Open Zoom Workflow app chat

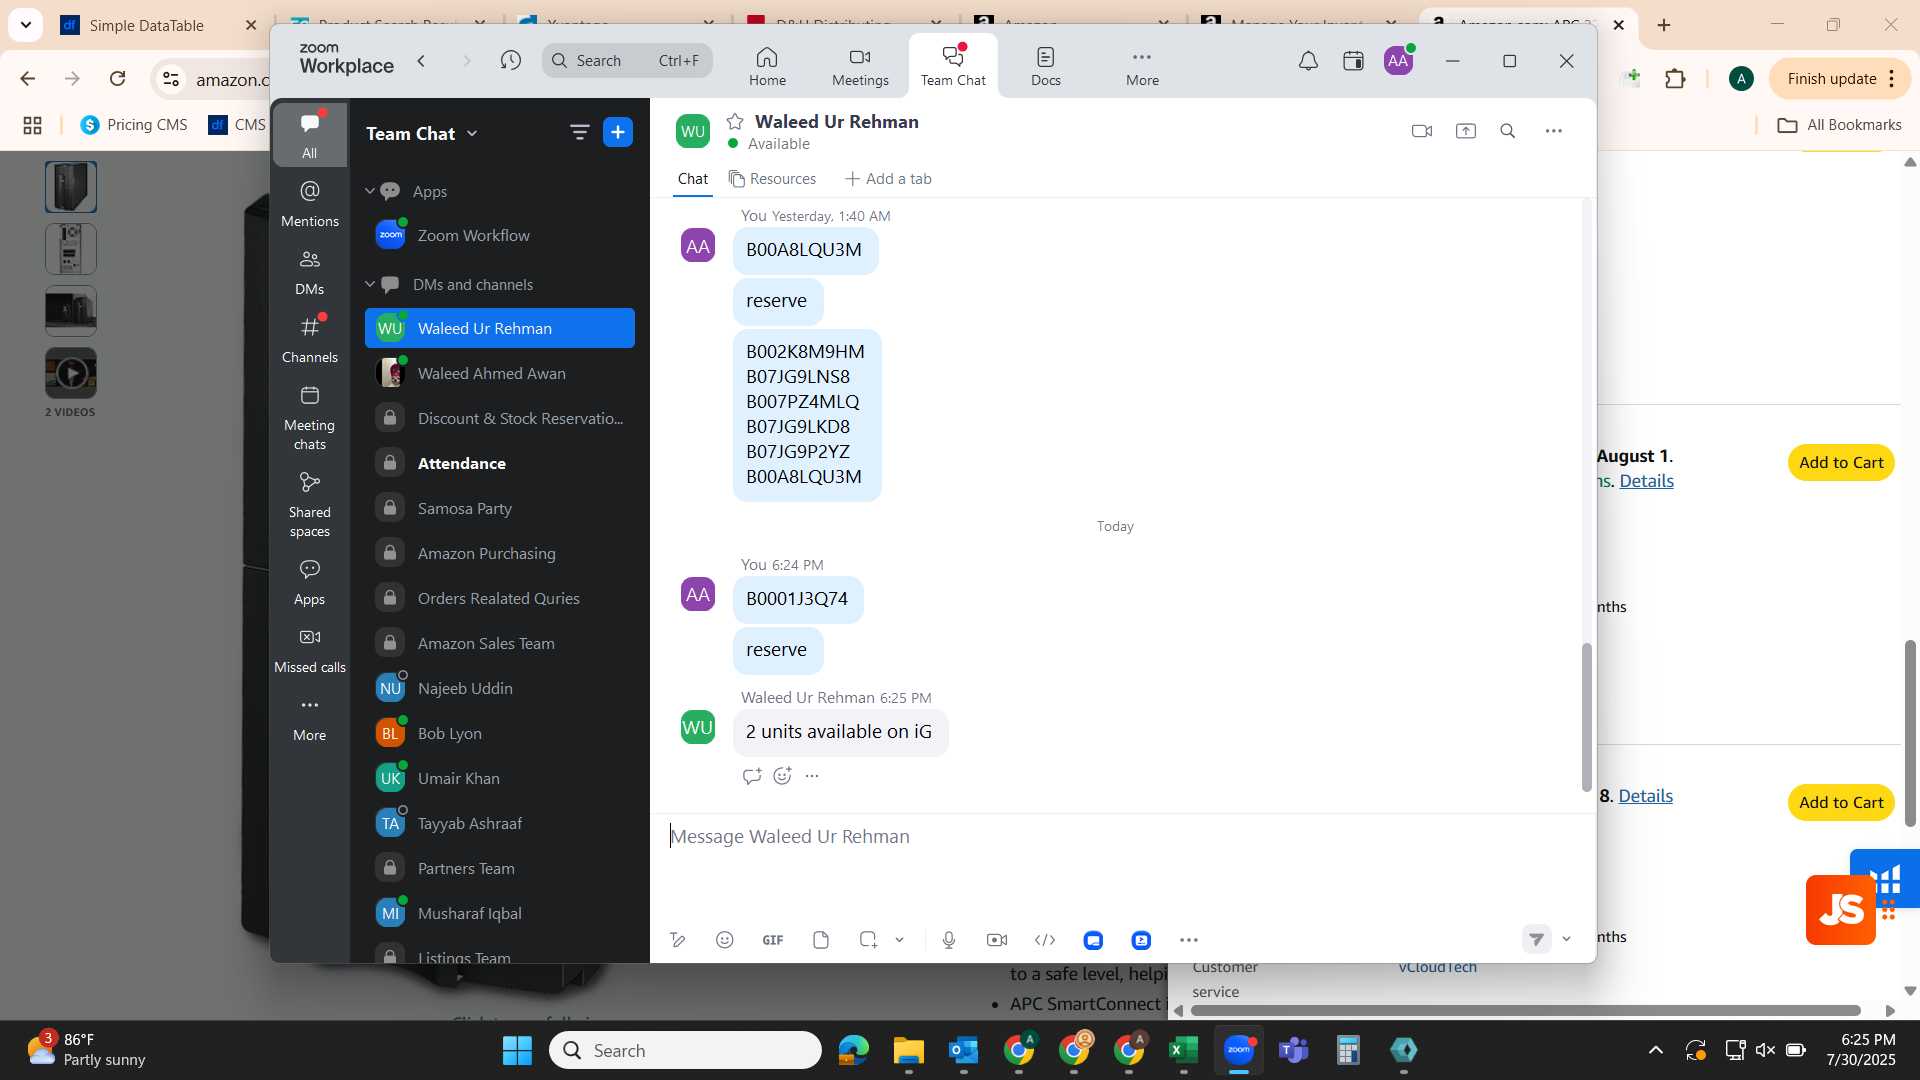(500, 236)
